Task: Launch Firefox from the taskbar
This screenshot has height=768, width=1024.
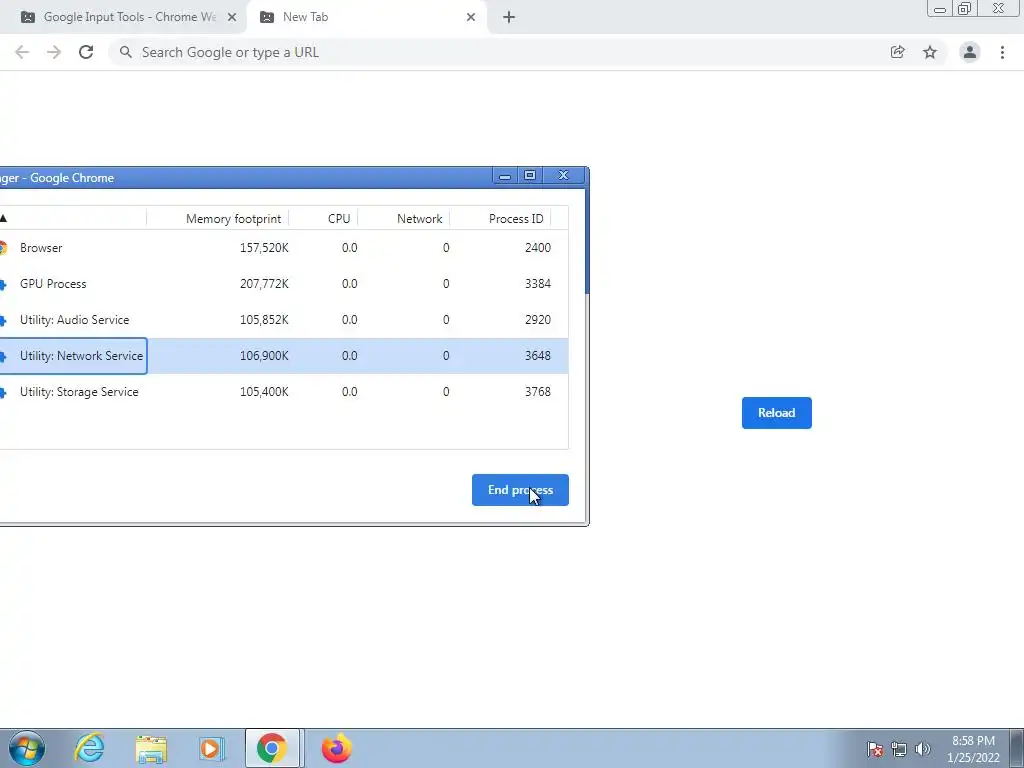Action: (336, 748)
